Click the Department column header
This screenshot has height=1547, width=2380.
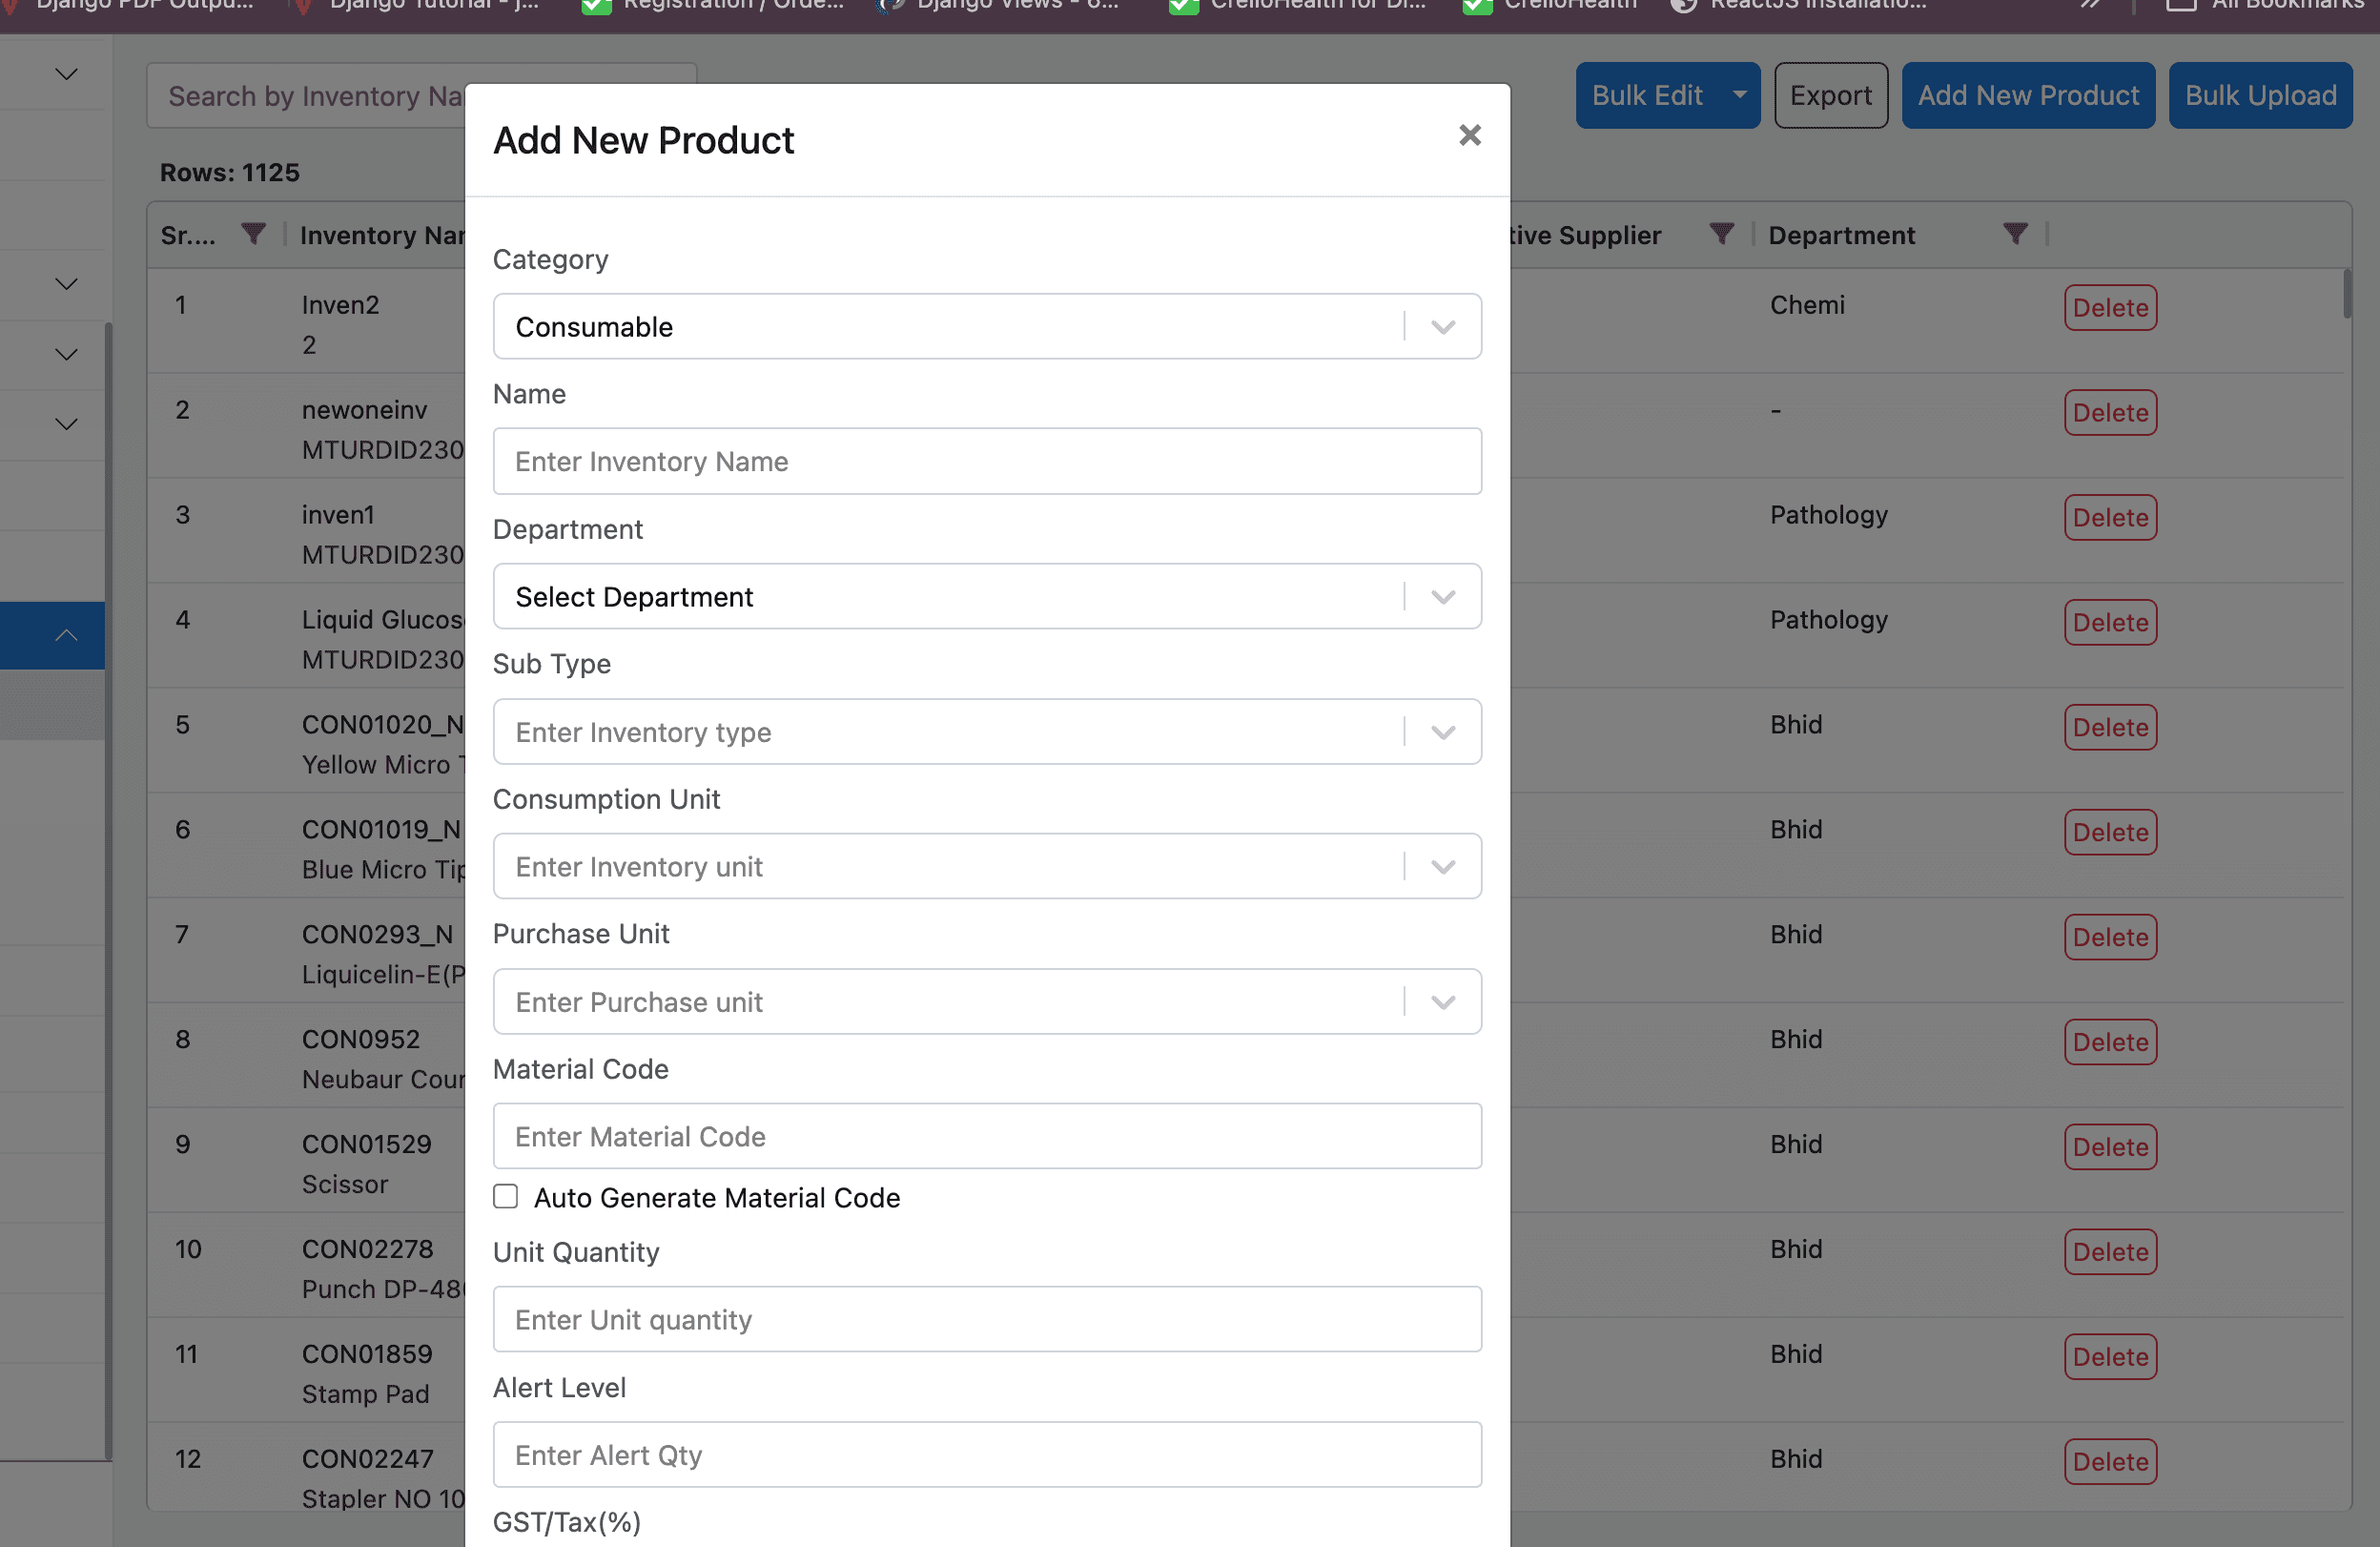tap(1842, 235)
